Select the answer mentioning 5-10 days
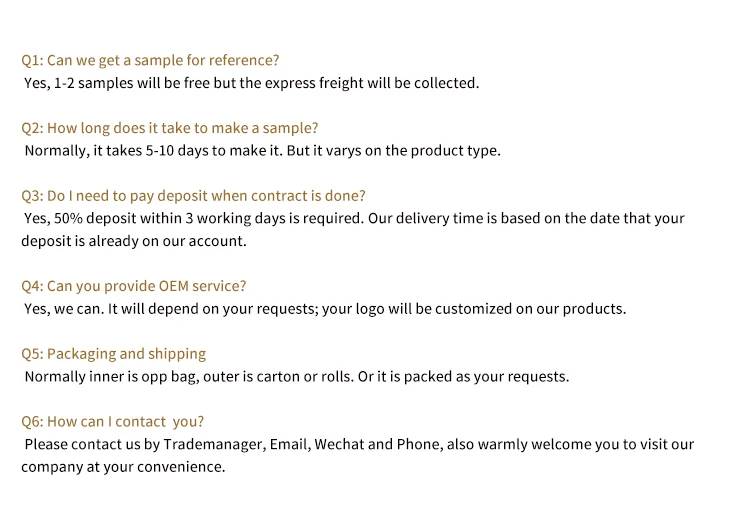Image resolution: width=750 pixels, height=520 pixels. (262, 151)
